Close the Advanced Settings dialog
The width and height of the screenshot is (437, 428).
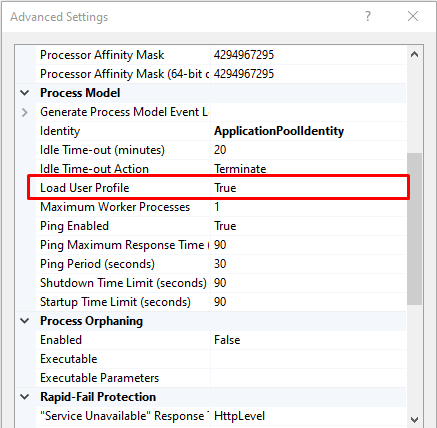coord(413,16)
